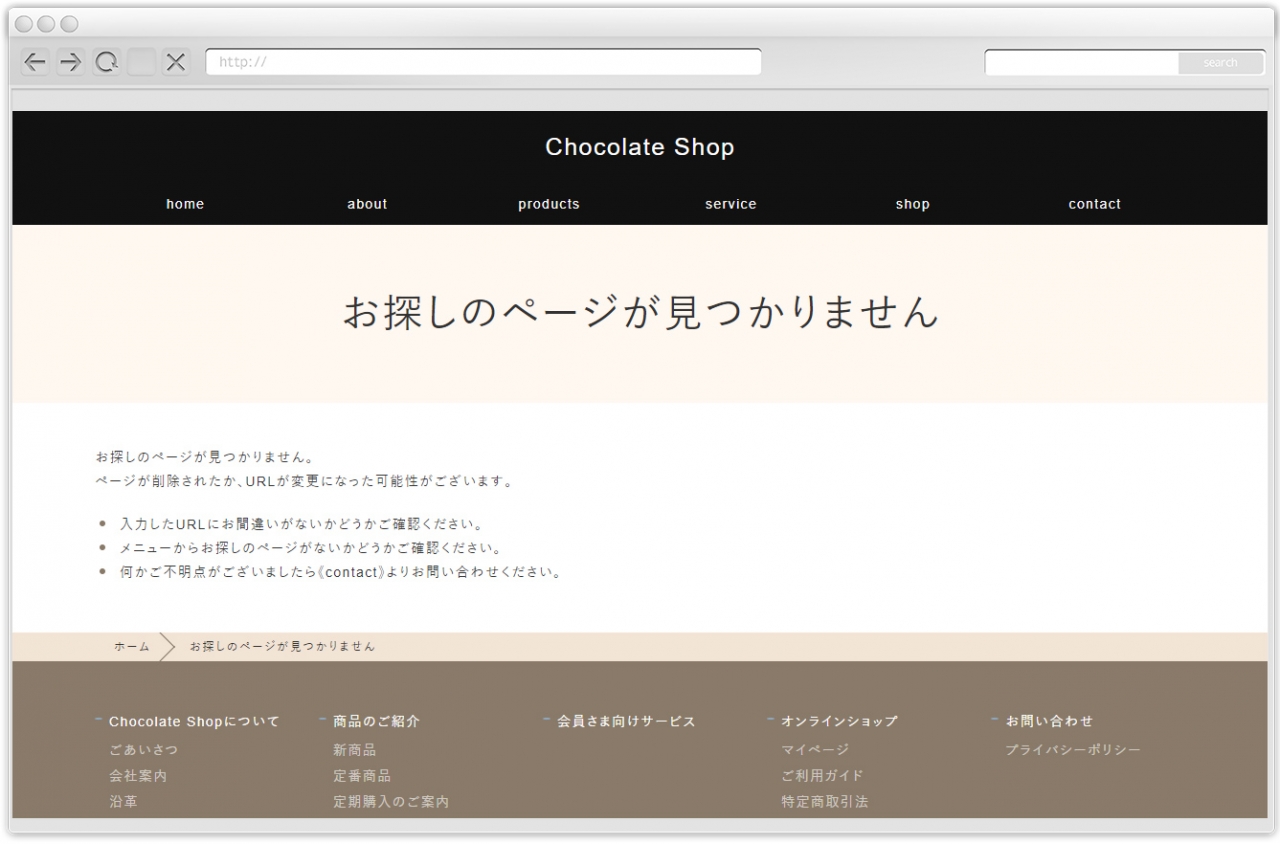1280x844 pixels.
Task: Open the 新商品 footer link
Action: 355,750
